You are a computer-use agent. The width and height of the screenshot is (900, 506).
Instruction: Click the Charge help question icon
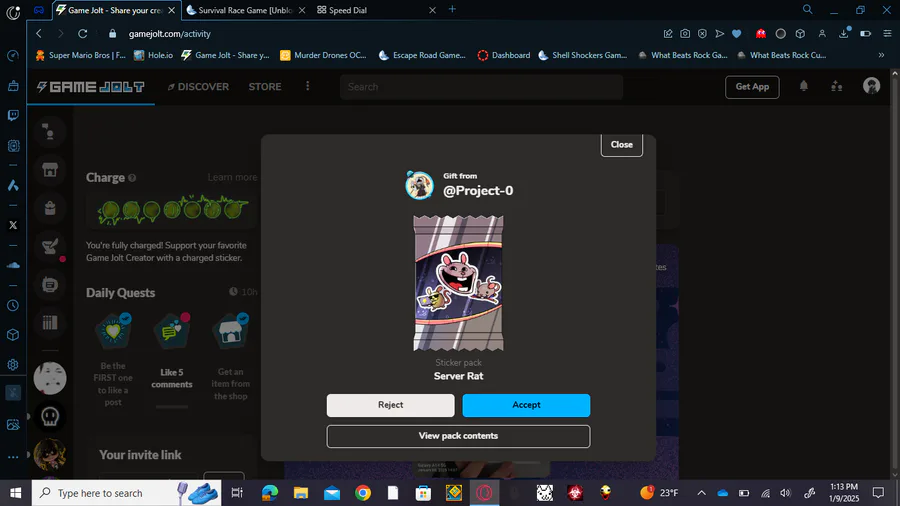[132, 178]
